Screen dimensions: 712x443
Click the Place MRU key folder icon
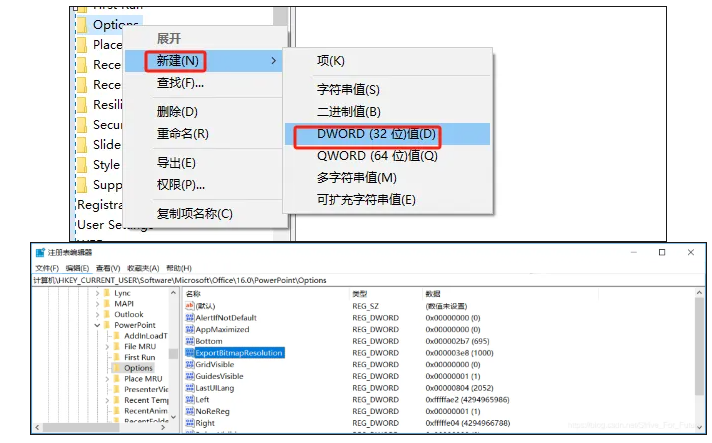tap(117, 379)
